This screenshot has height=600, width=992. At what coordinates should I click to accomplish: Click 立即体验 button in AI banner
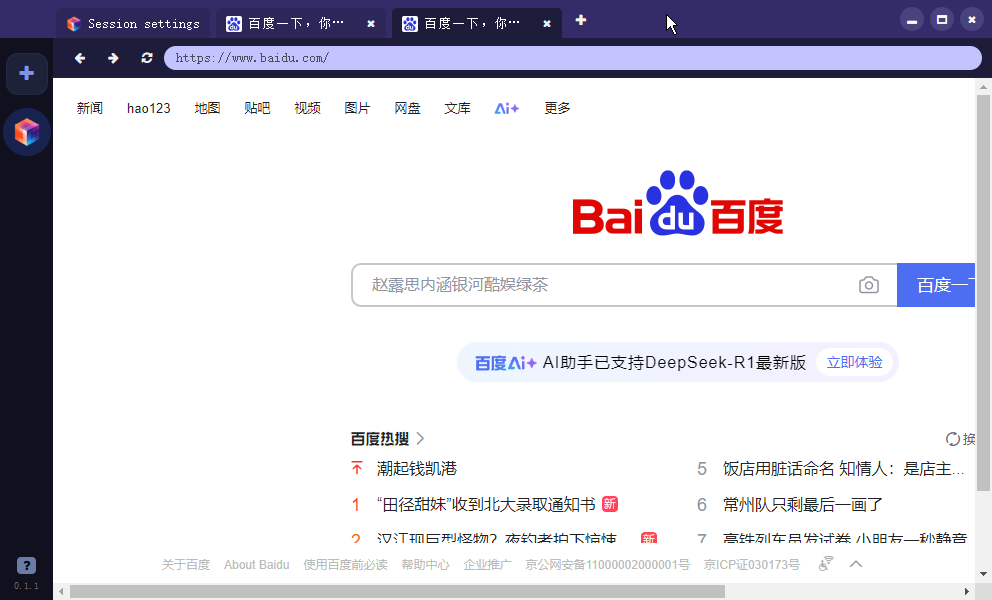[x=854, y=362]
